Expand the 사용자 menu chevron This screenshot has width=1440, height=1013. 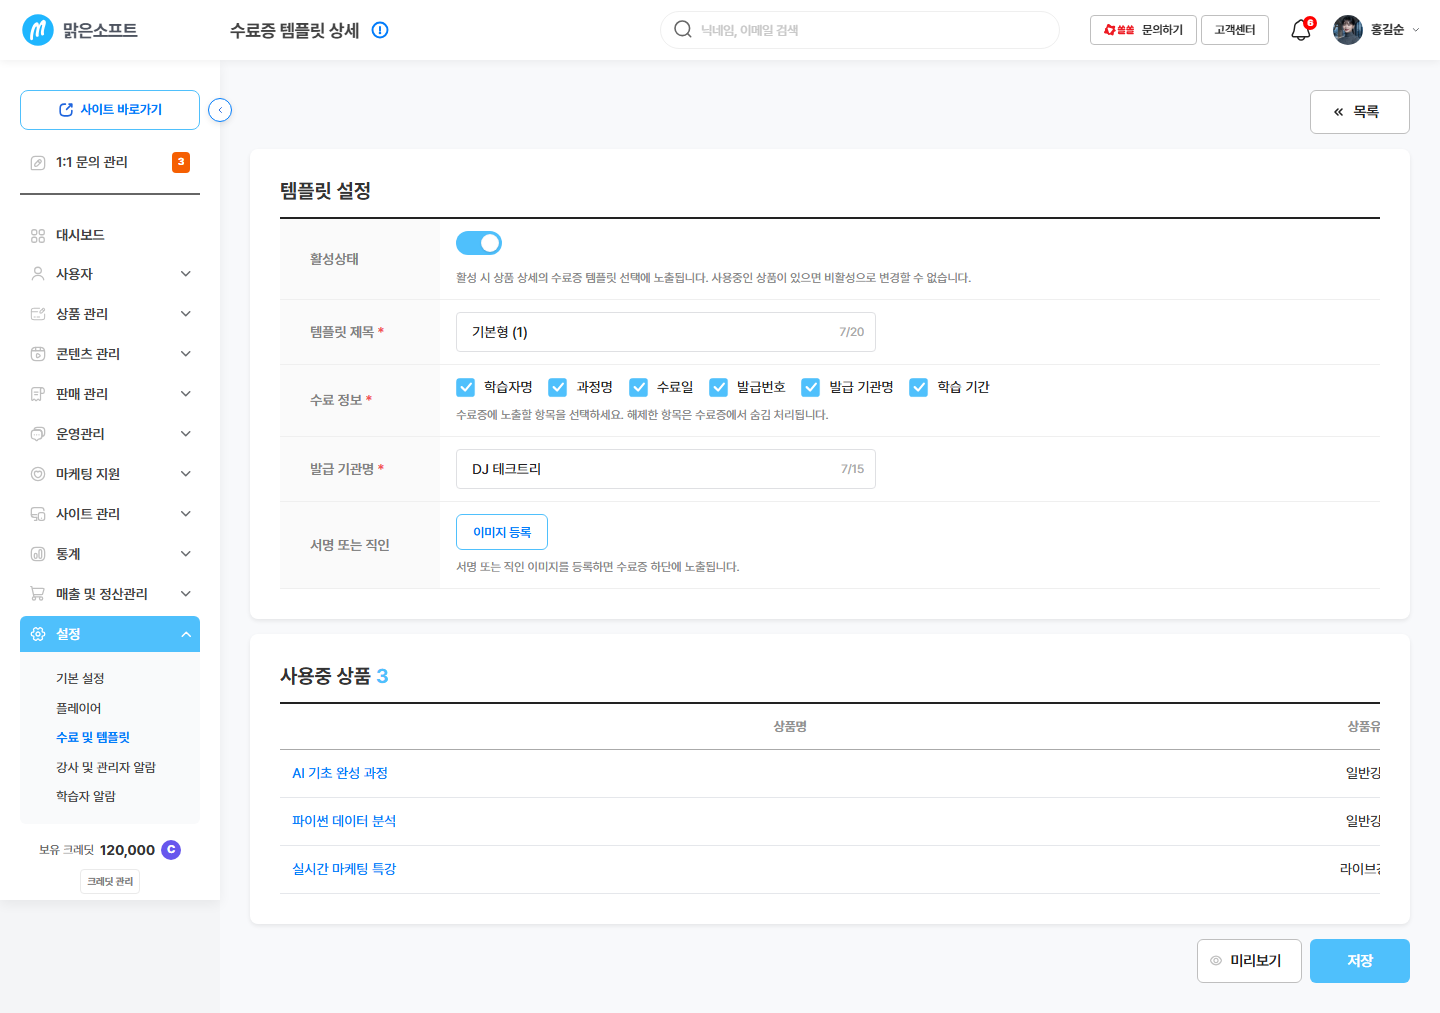click(186, 274)
